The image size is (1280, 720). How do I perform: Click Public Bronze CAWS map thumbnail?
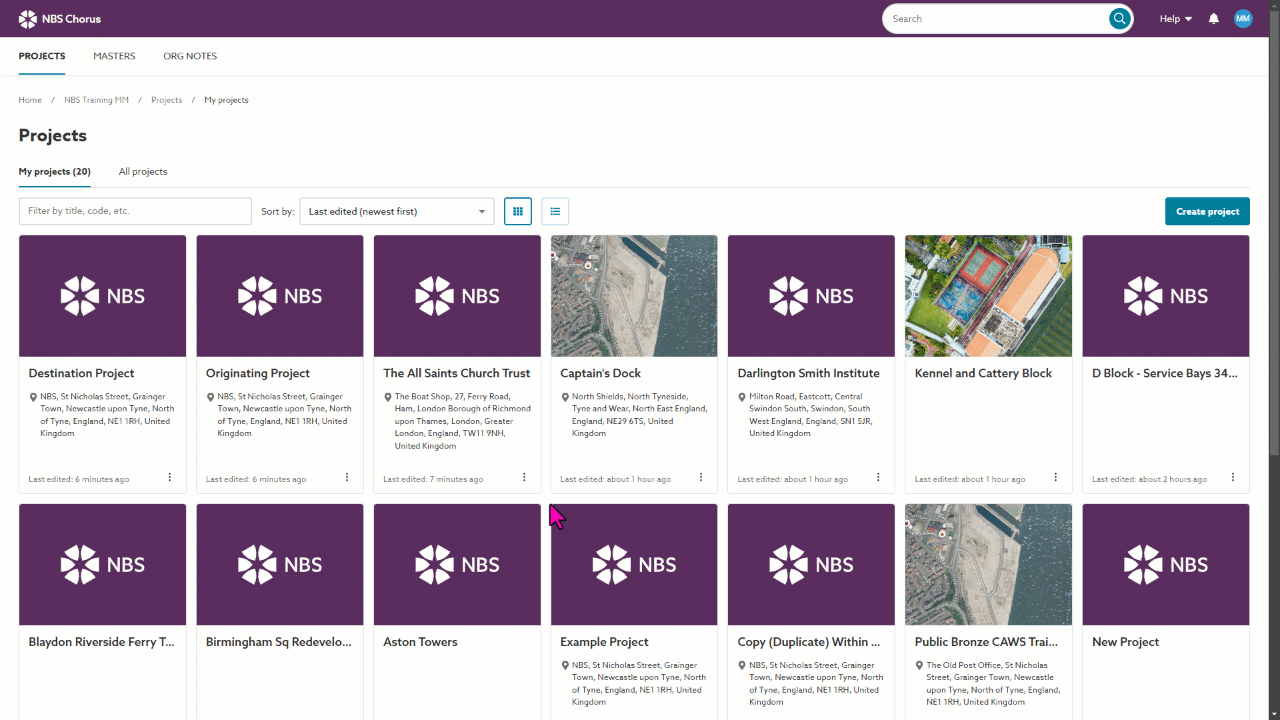988,565
